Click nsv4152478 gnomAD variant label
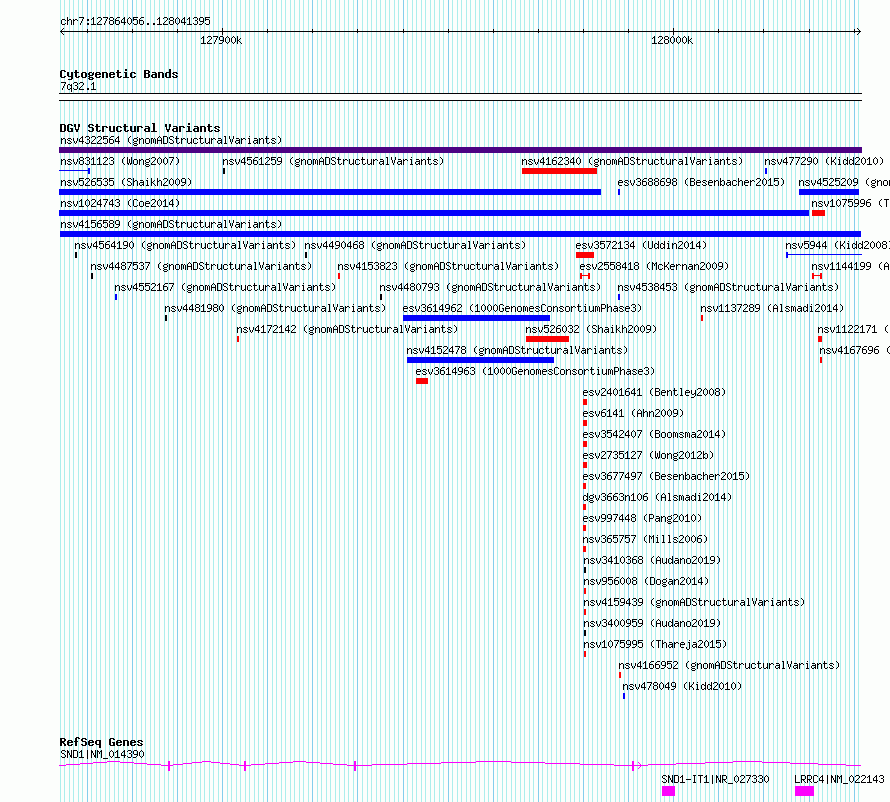 pos(517,350)
